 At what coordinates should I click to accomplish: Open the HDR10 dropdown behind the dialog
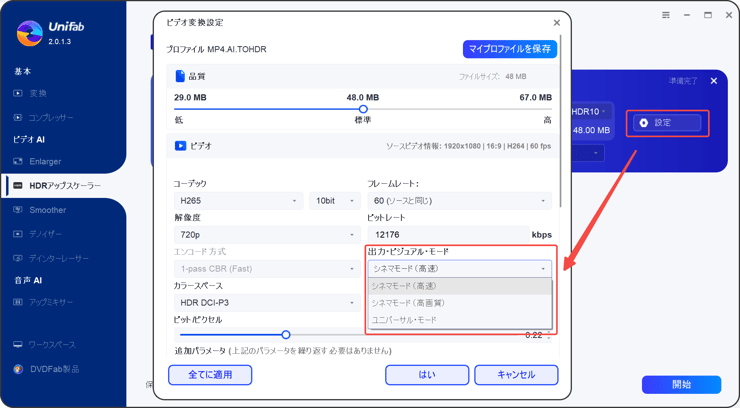589,112
